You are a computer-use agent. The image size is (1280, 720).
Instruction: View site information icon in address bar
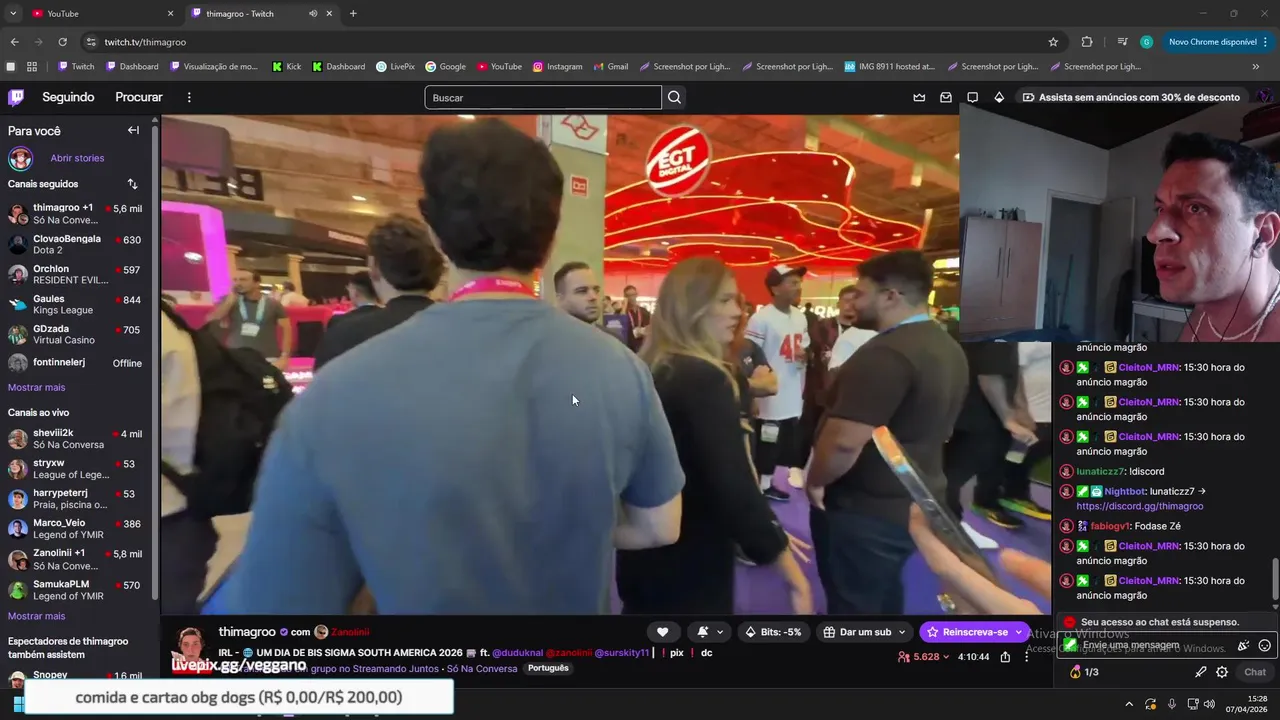[91, 42]
